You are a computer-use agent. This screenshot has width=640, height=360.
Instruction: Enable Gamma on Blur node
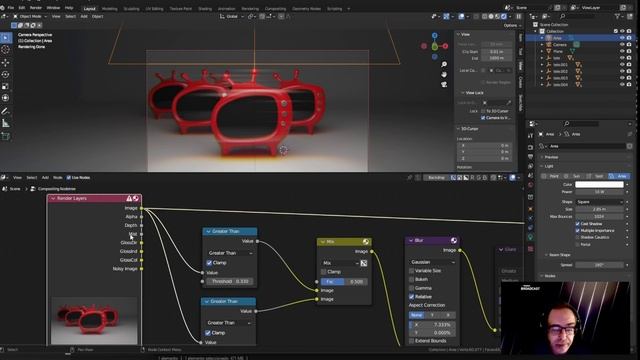tap(411, 288)
